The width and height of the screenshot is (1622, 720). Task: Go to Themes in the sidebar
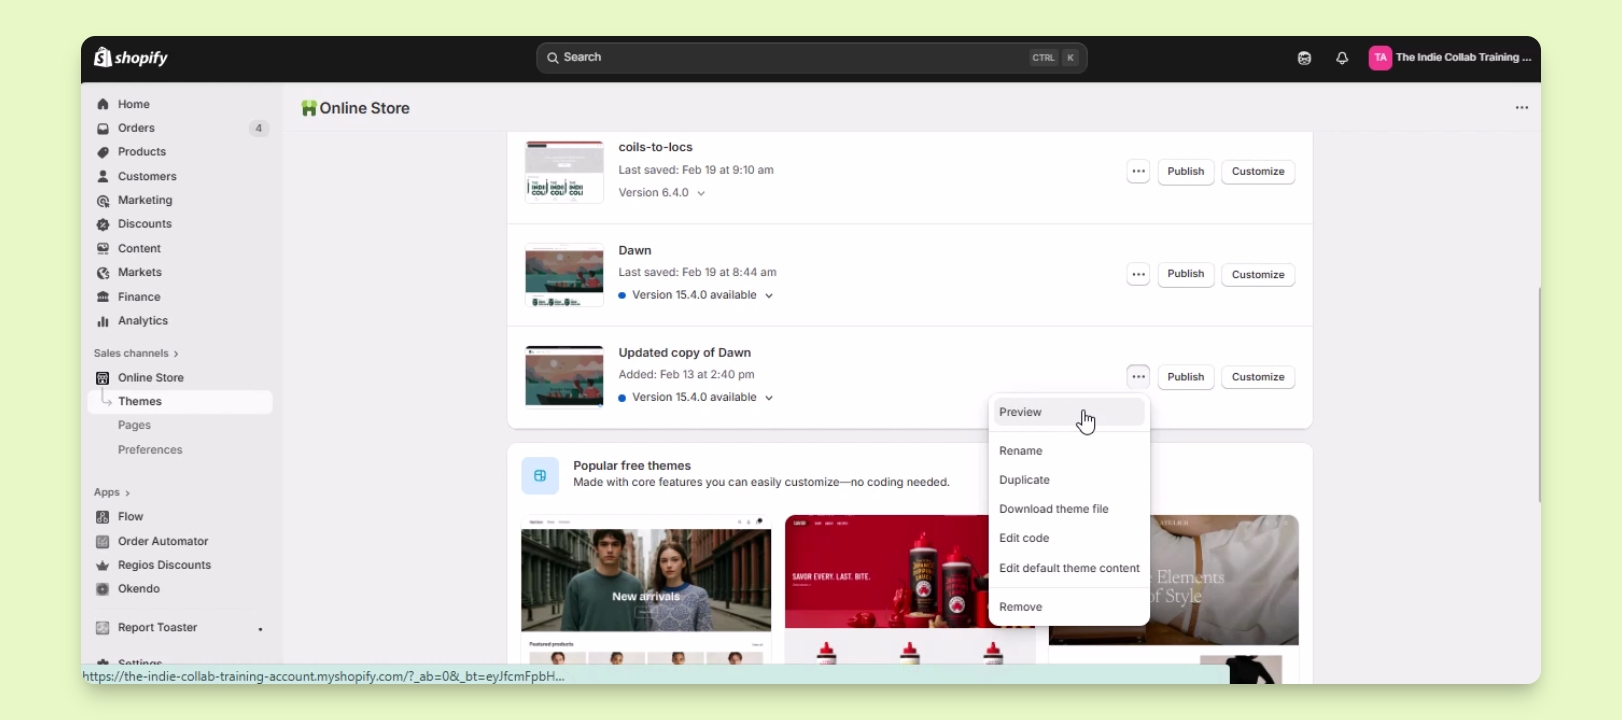181,402
